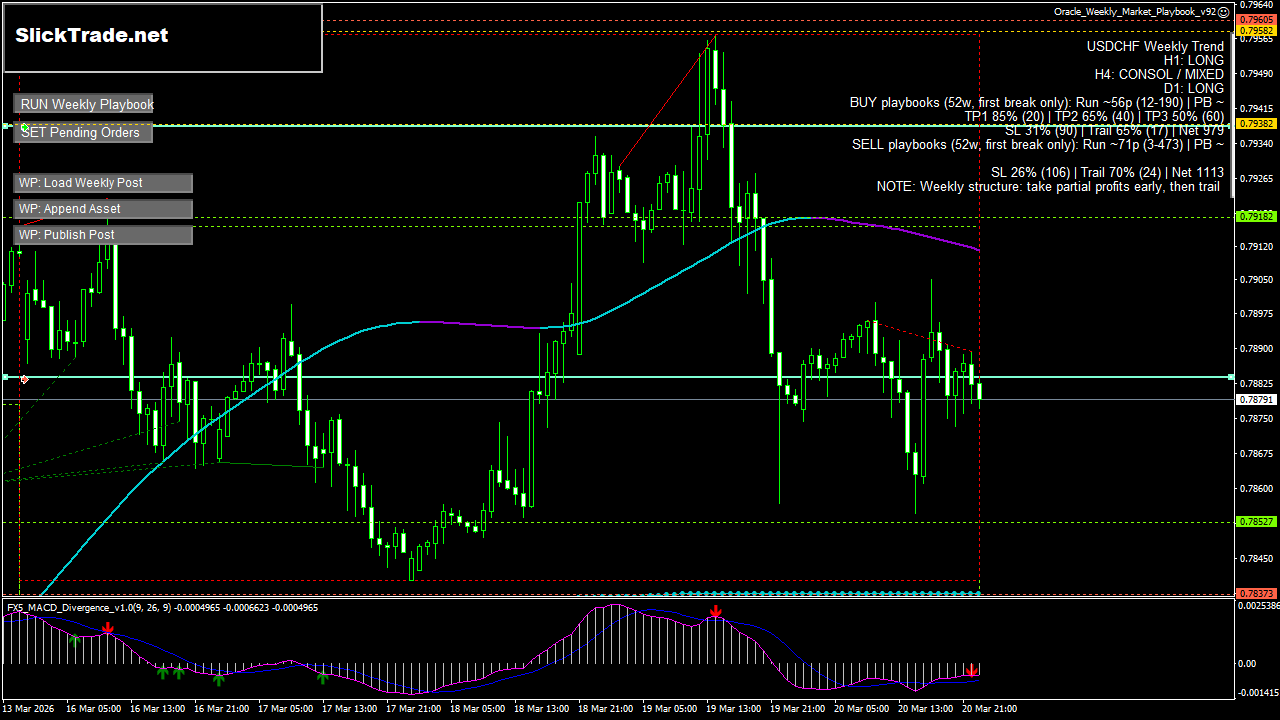Click the USDCHF Weekly Trend heading
This screenshot has height=720, width=1280.
coord(1155,46)
